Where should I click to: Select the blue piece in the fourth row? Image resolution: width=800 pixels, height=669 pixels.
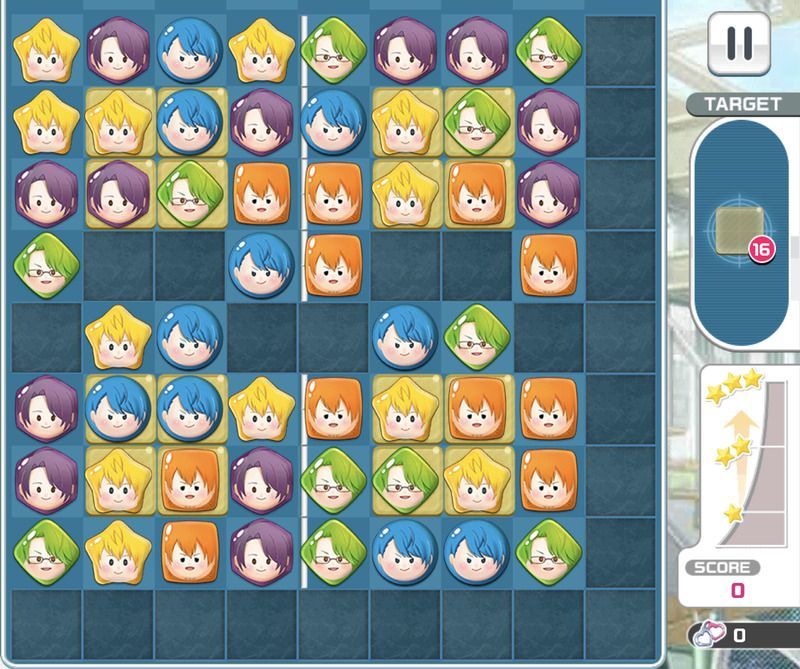point(261,266)
